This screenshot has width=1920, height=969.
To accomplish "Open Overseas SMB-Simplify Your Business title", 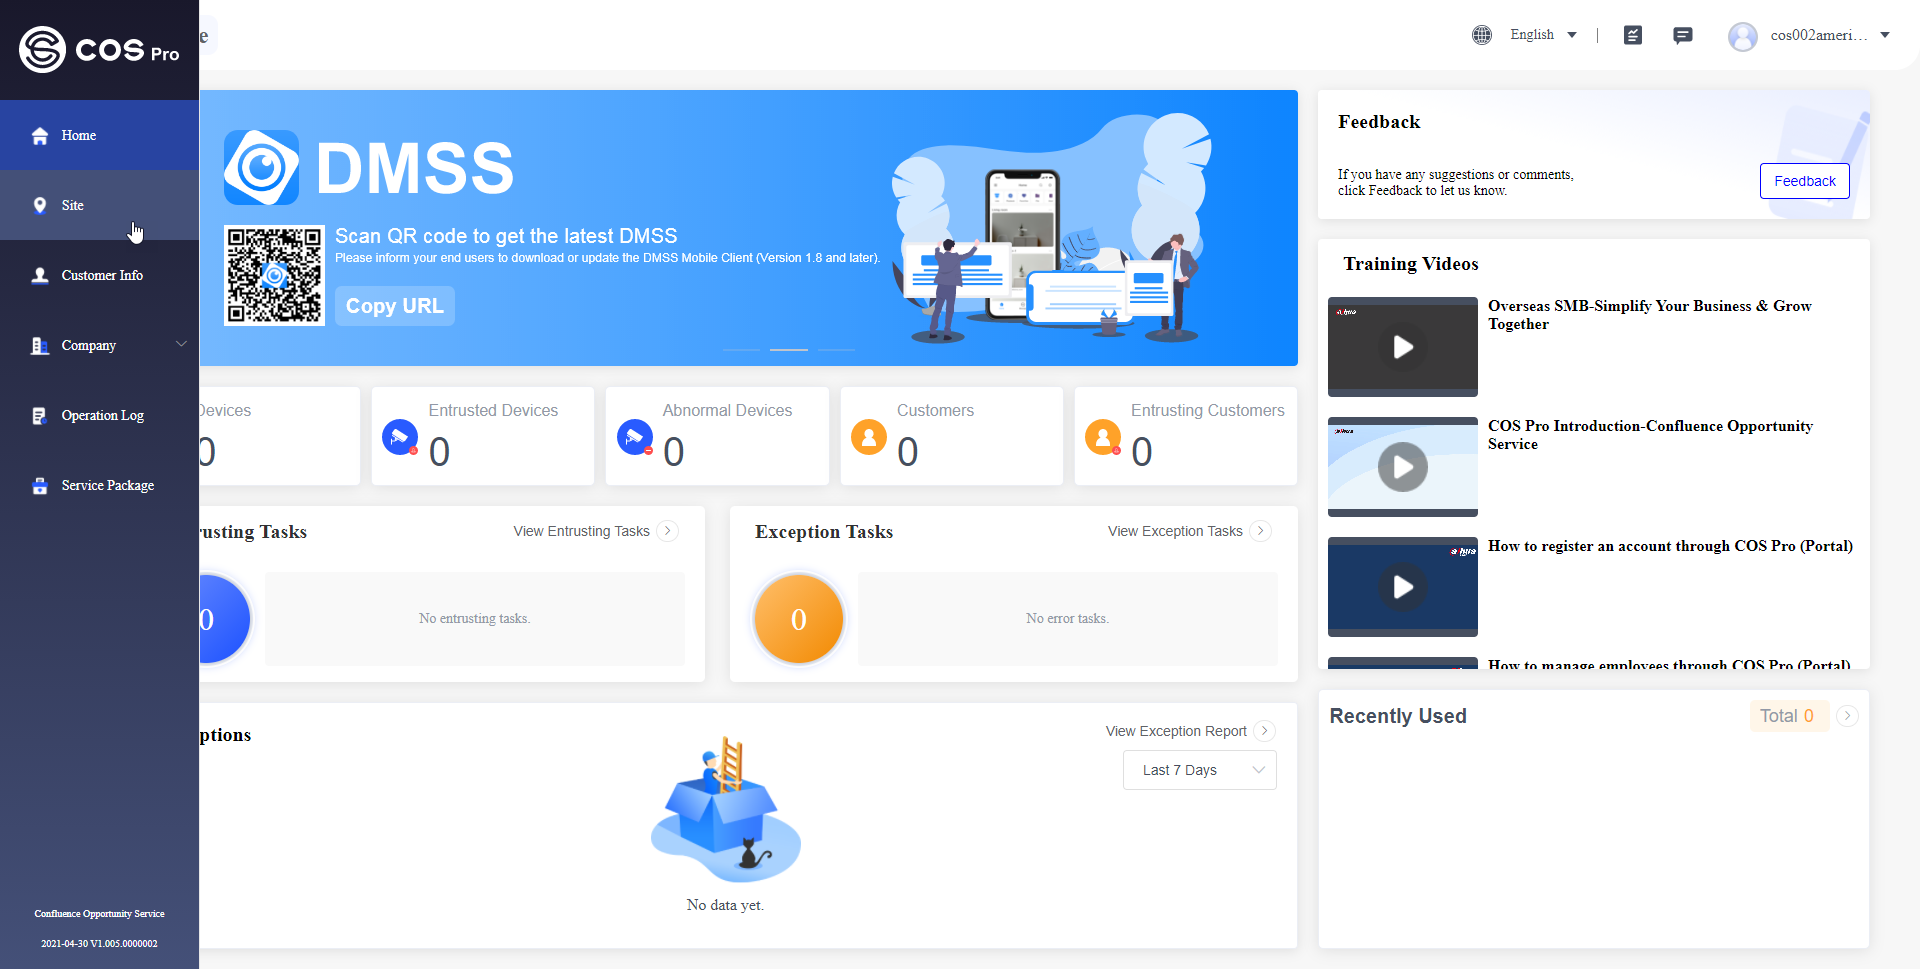I will [x=1650, y=315].
